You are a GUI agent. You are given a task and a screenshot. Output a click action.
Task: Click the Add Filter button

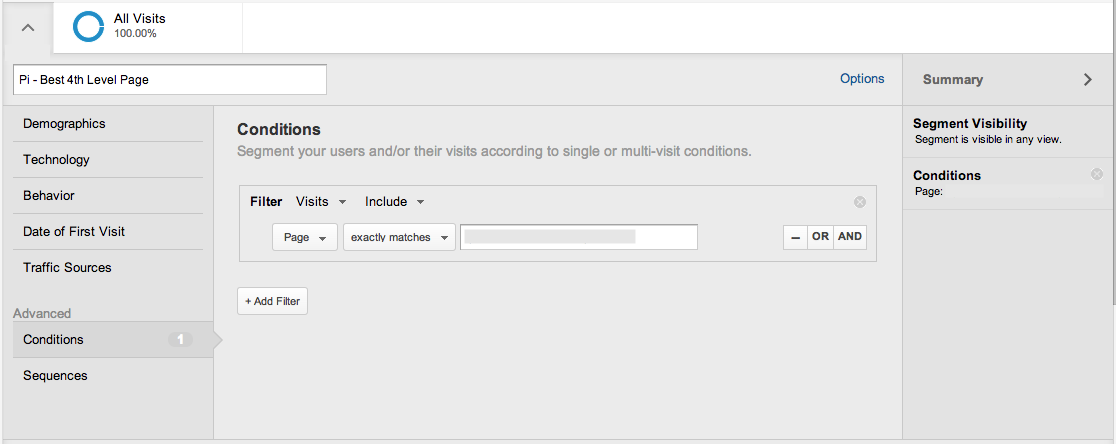coord(272,301)
